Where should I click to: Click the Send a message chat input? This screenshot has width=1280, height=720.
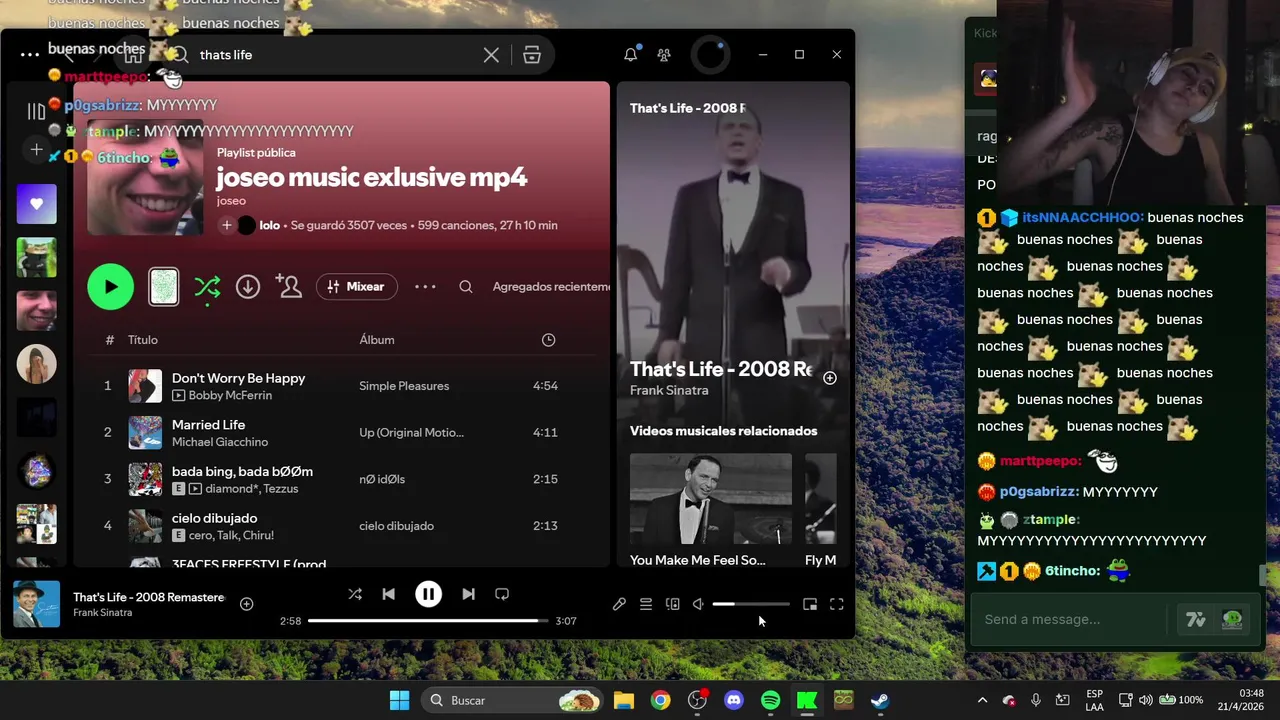(x=1070, y=619)
